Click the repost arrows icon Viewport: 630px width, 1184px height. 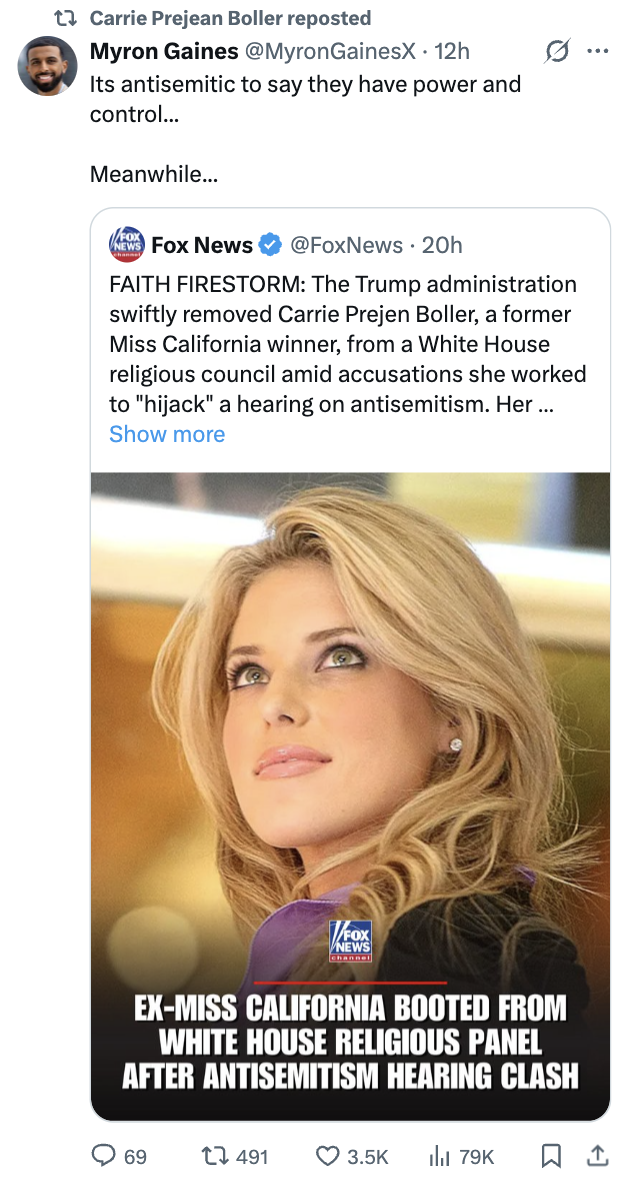coord(214,1155)
